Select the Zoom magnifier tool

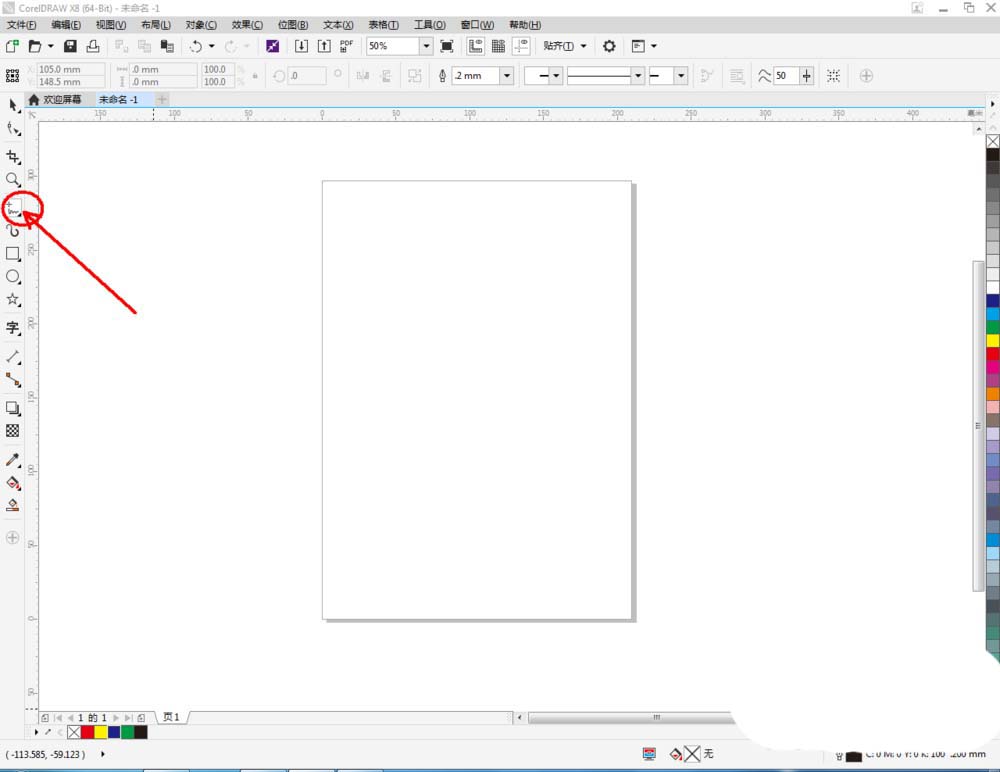coord(13,180)
